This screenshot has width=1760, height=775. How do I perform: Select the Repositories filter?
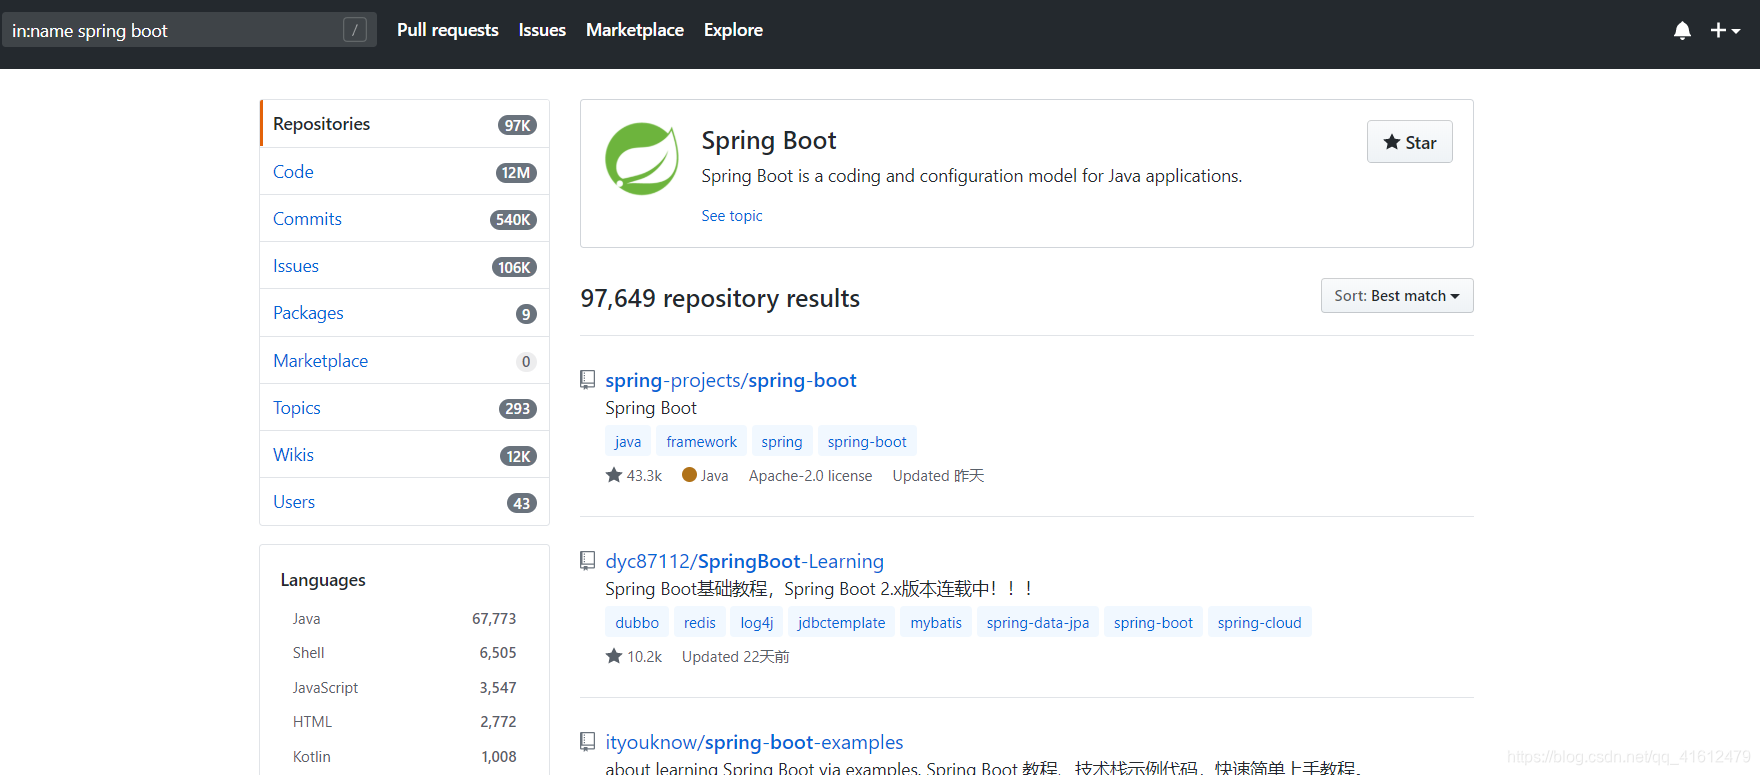tap(404, 124)
